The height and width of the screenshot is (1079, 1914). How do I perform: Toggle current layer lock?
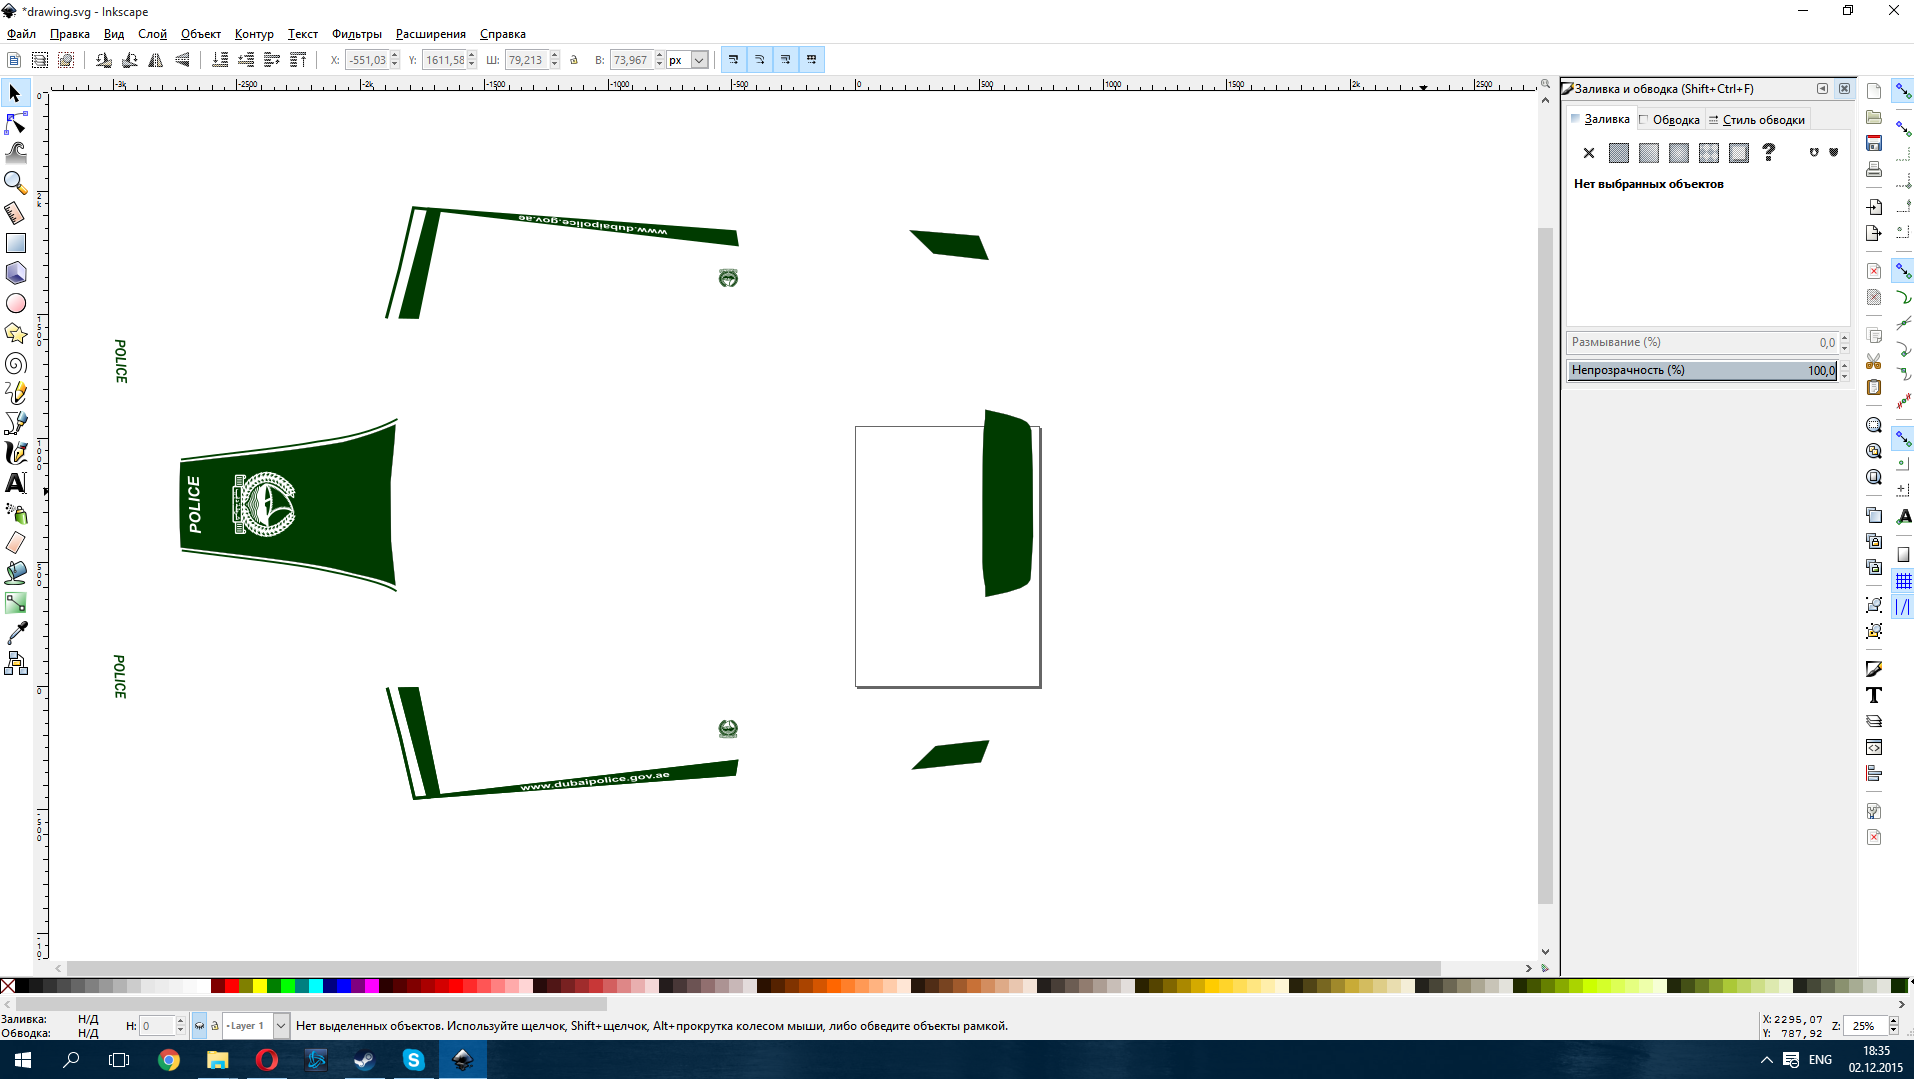214,1026
